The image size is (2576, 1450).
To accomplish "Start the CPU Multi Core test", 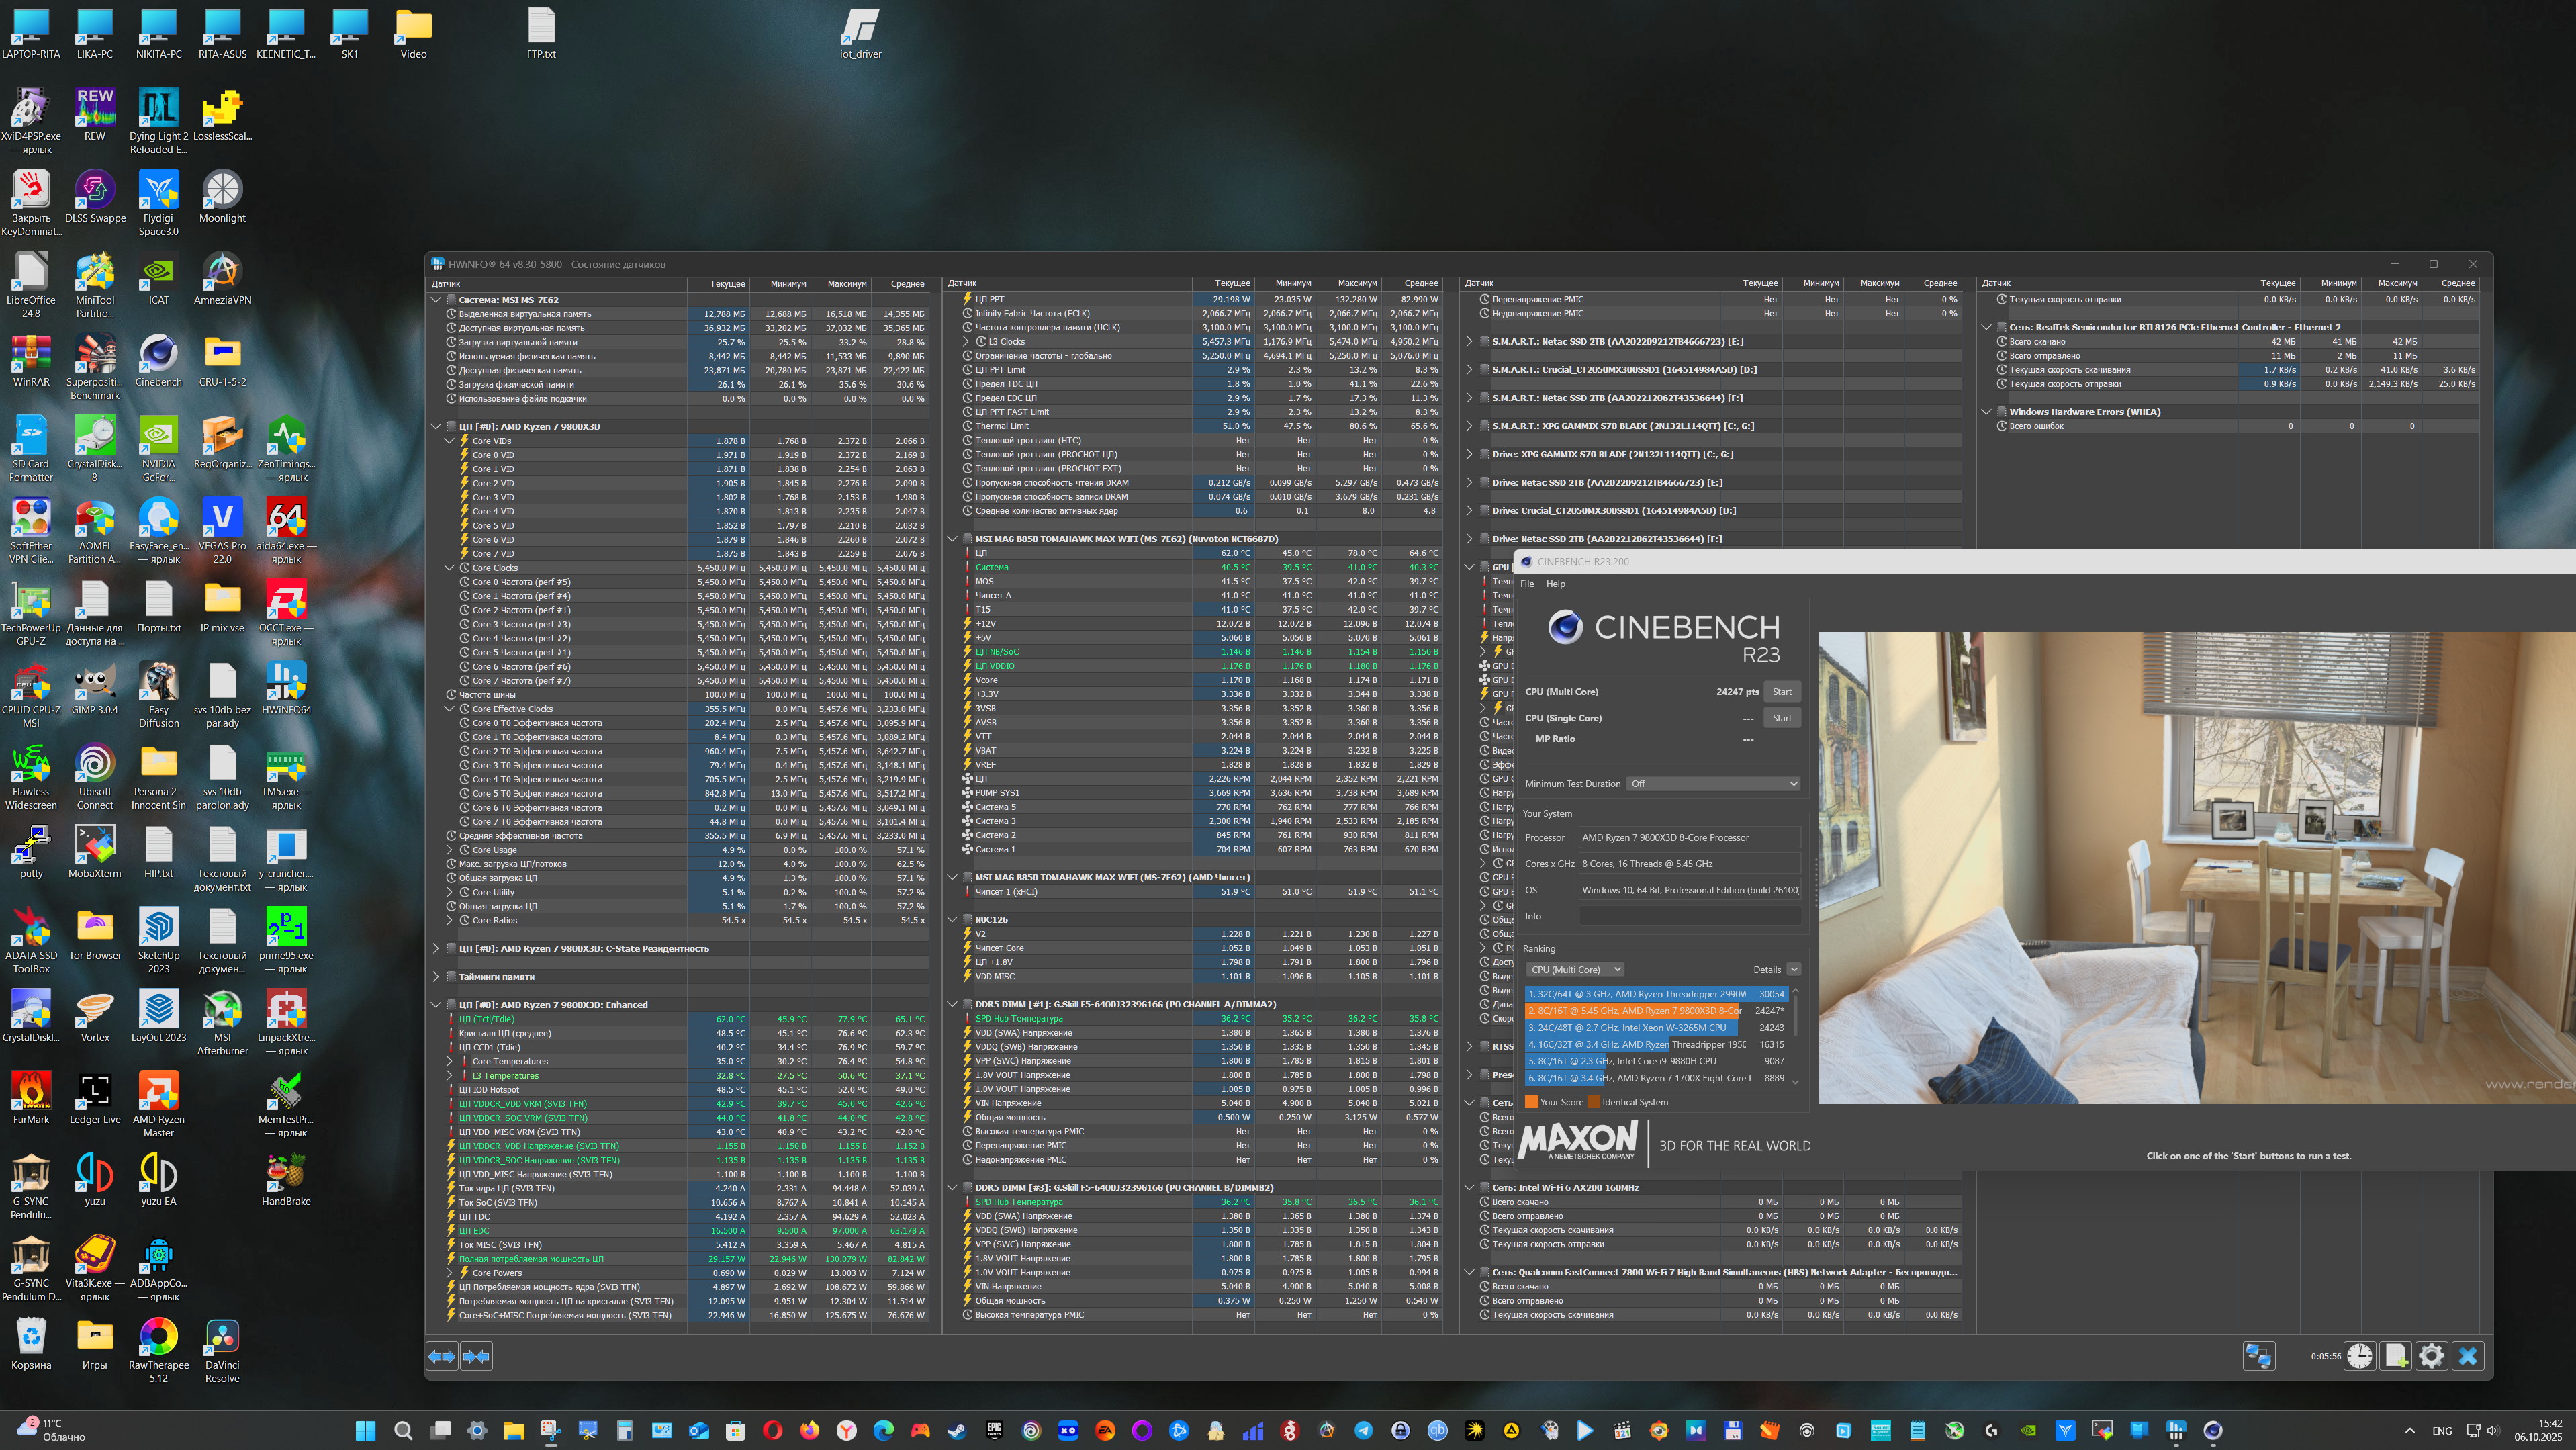I will tap(1781, 692).
